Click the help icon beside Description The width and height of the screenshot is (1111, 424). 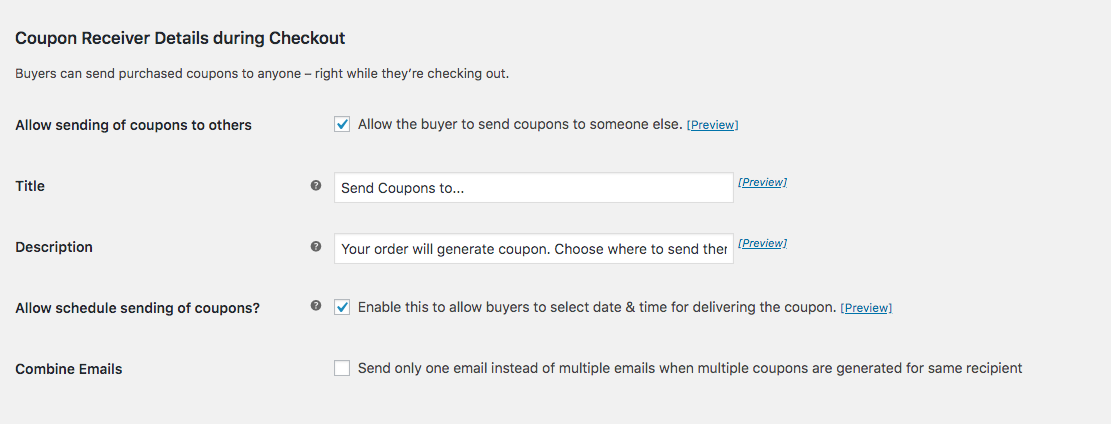click(x=316, y=247)
